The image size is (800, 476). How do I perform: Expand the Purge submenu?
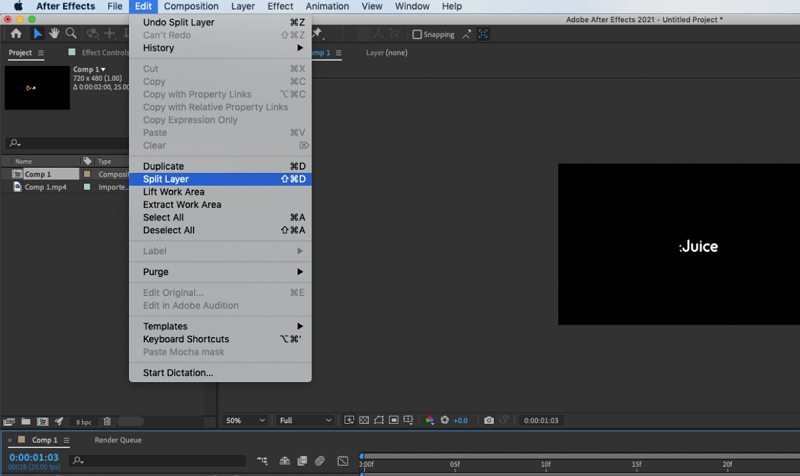[x=220, y=272]
